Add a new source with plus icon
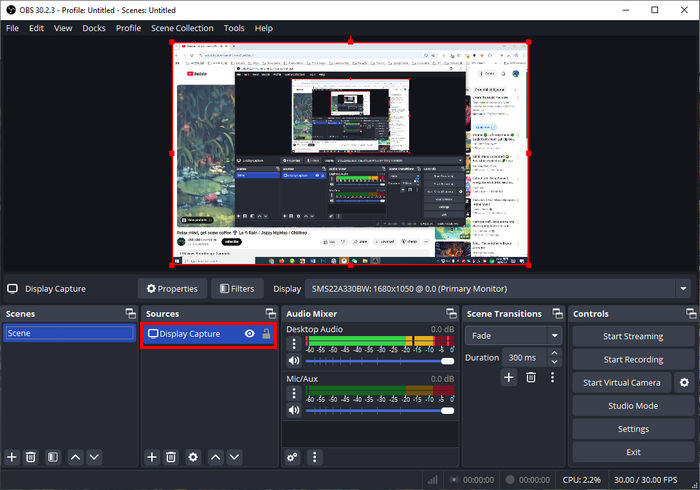700x490 pixels. [x=152, y=457]
